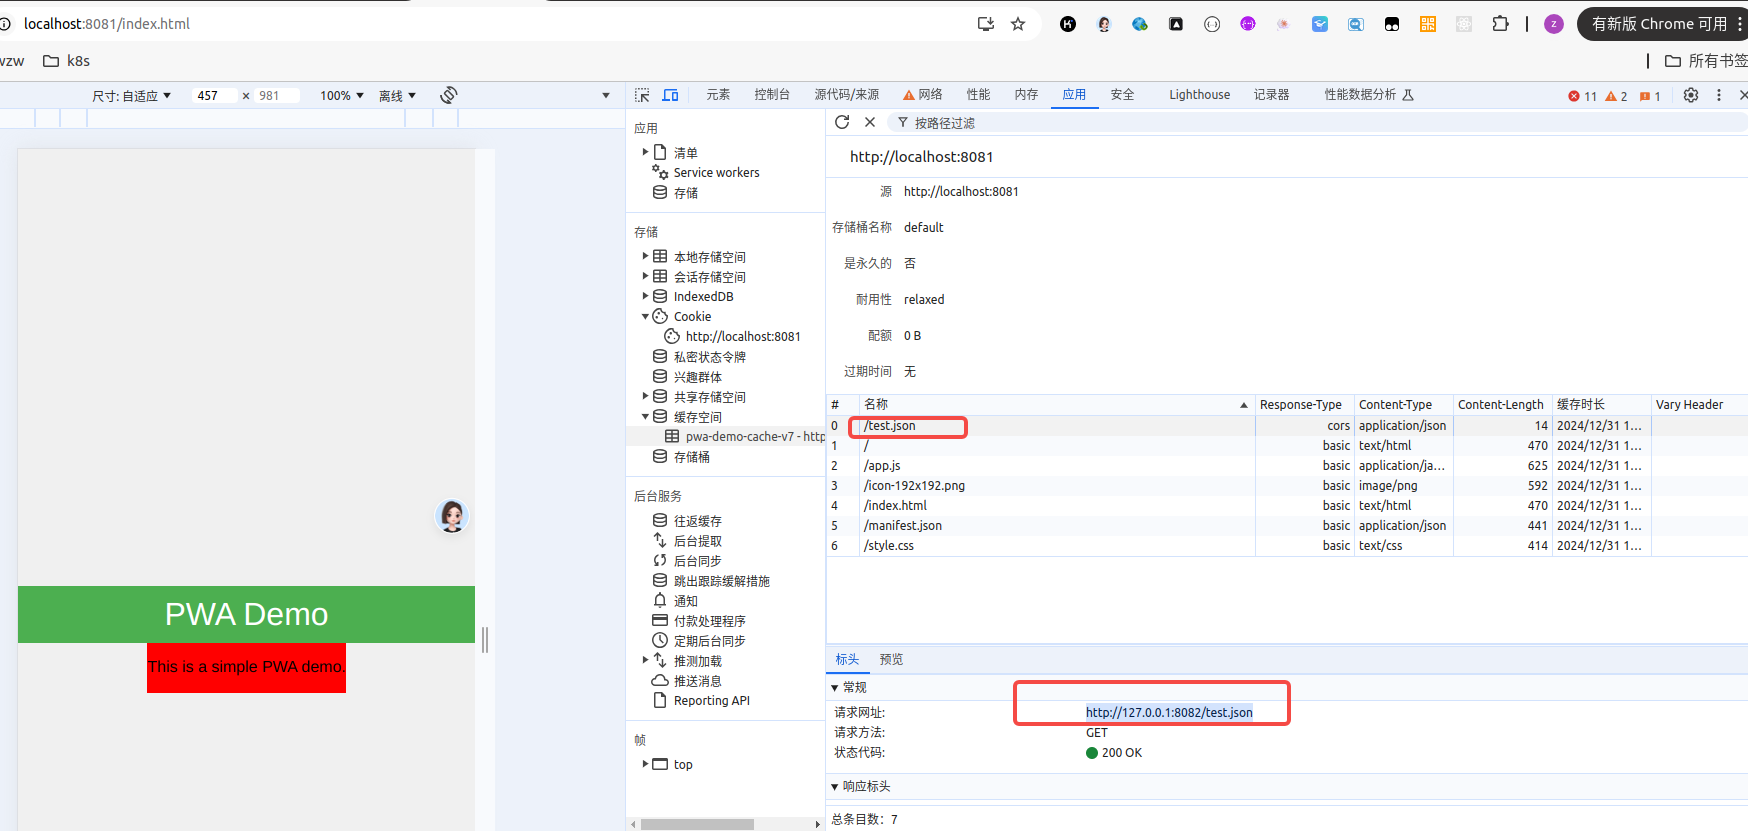Open DevTools settings gear
The height and width of the screenshot is (831, 1748).
coord(1690,95)
